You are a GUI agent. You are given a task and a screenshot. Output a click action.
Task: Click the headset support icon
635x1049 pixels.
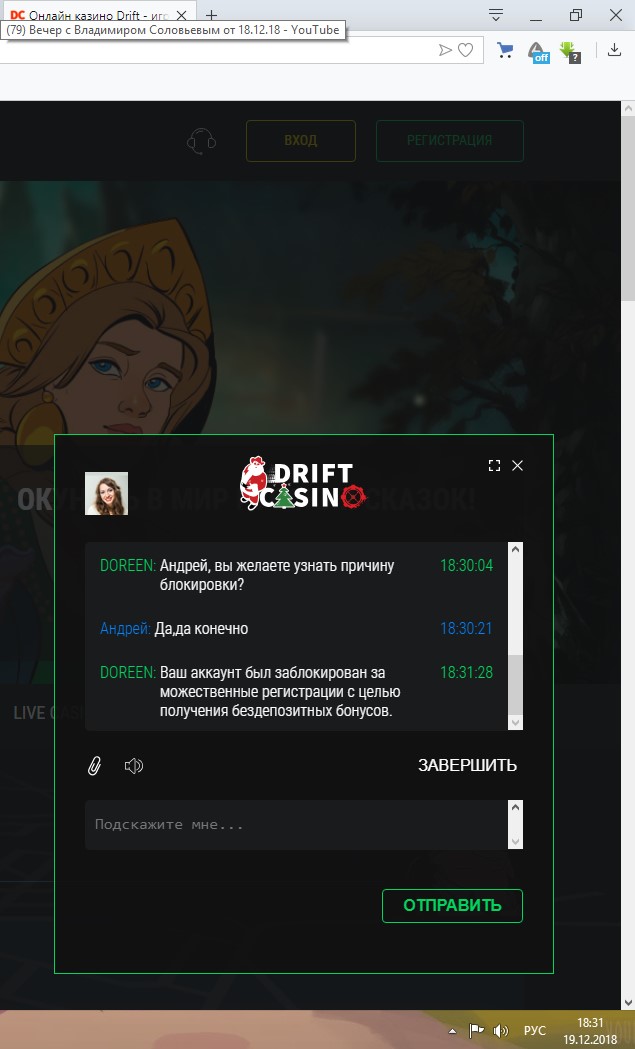[201, 140]
